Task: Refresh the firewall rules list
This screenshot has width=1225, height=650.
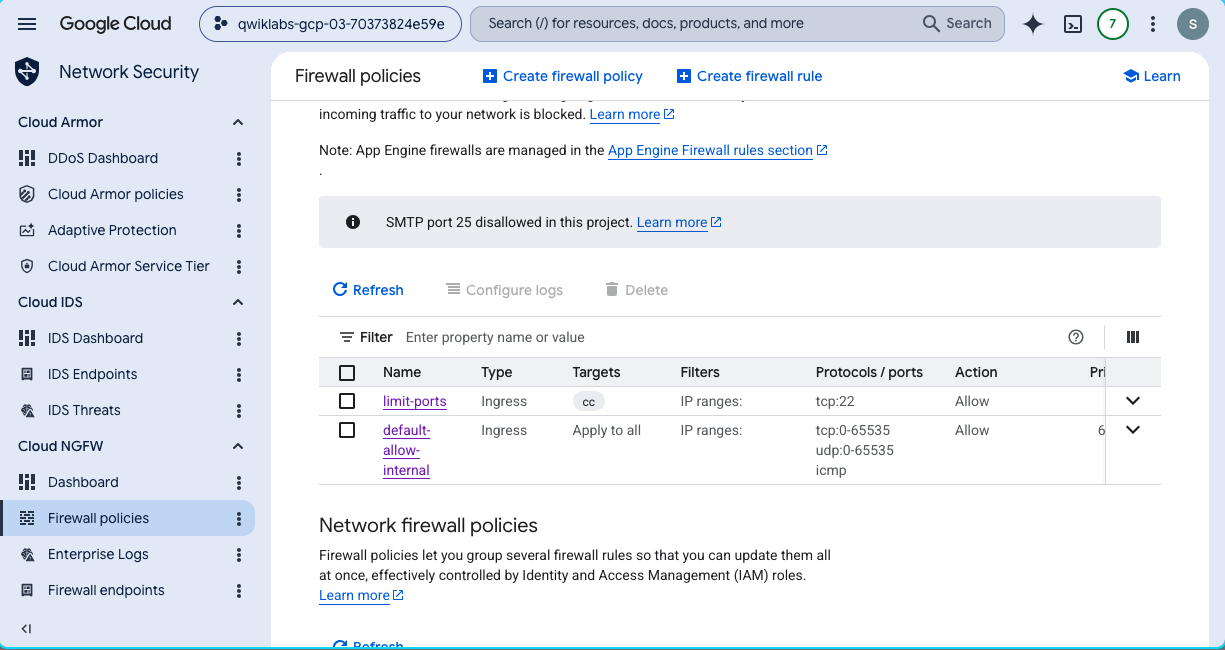Action: [368, 290]
